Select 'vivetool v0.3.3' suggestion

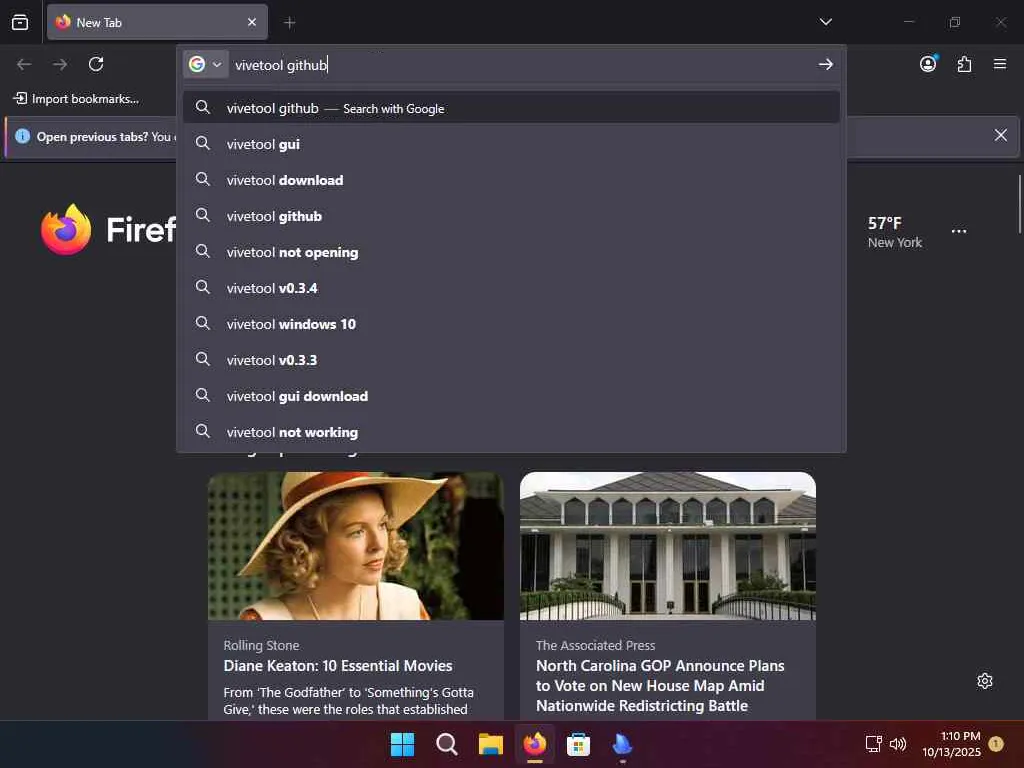[x=511, y=359]
